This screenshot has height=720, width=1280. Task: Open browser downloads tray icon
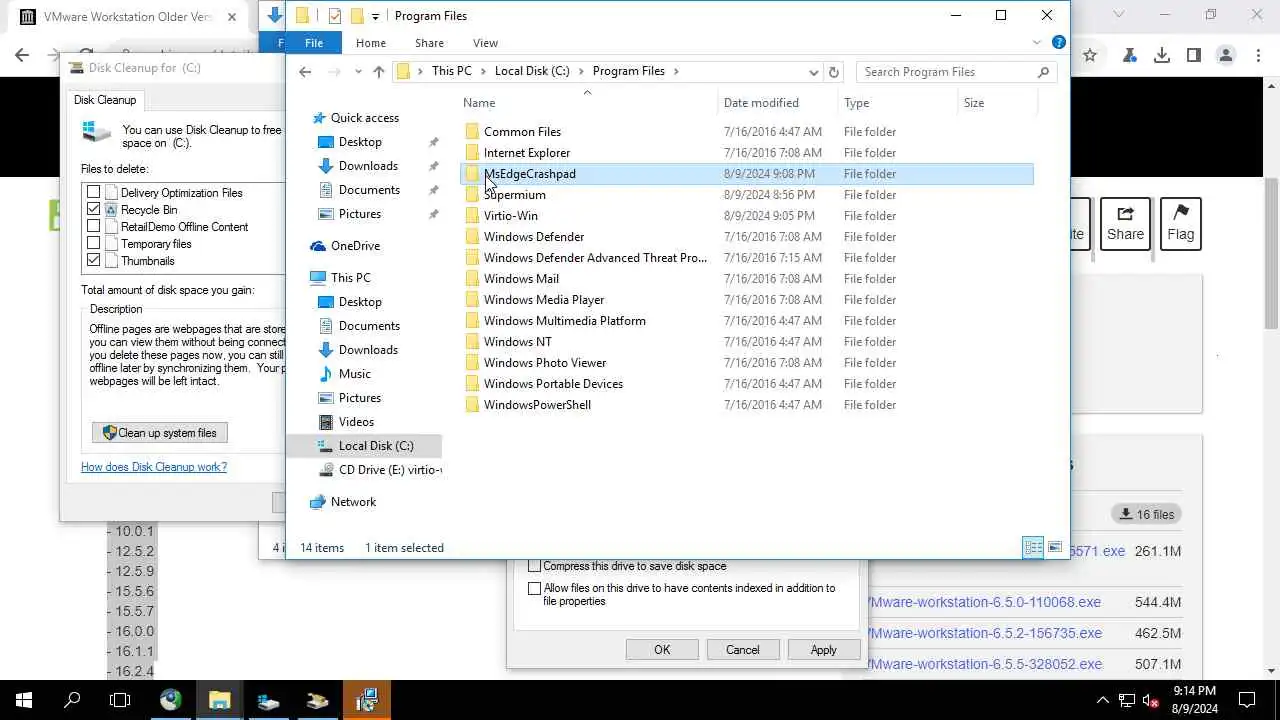coord(1162,56)
